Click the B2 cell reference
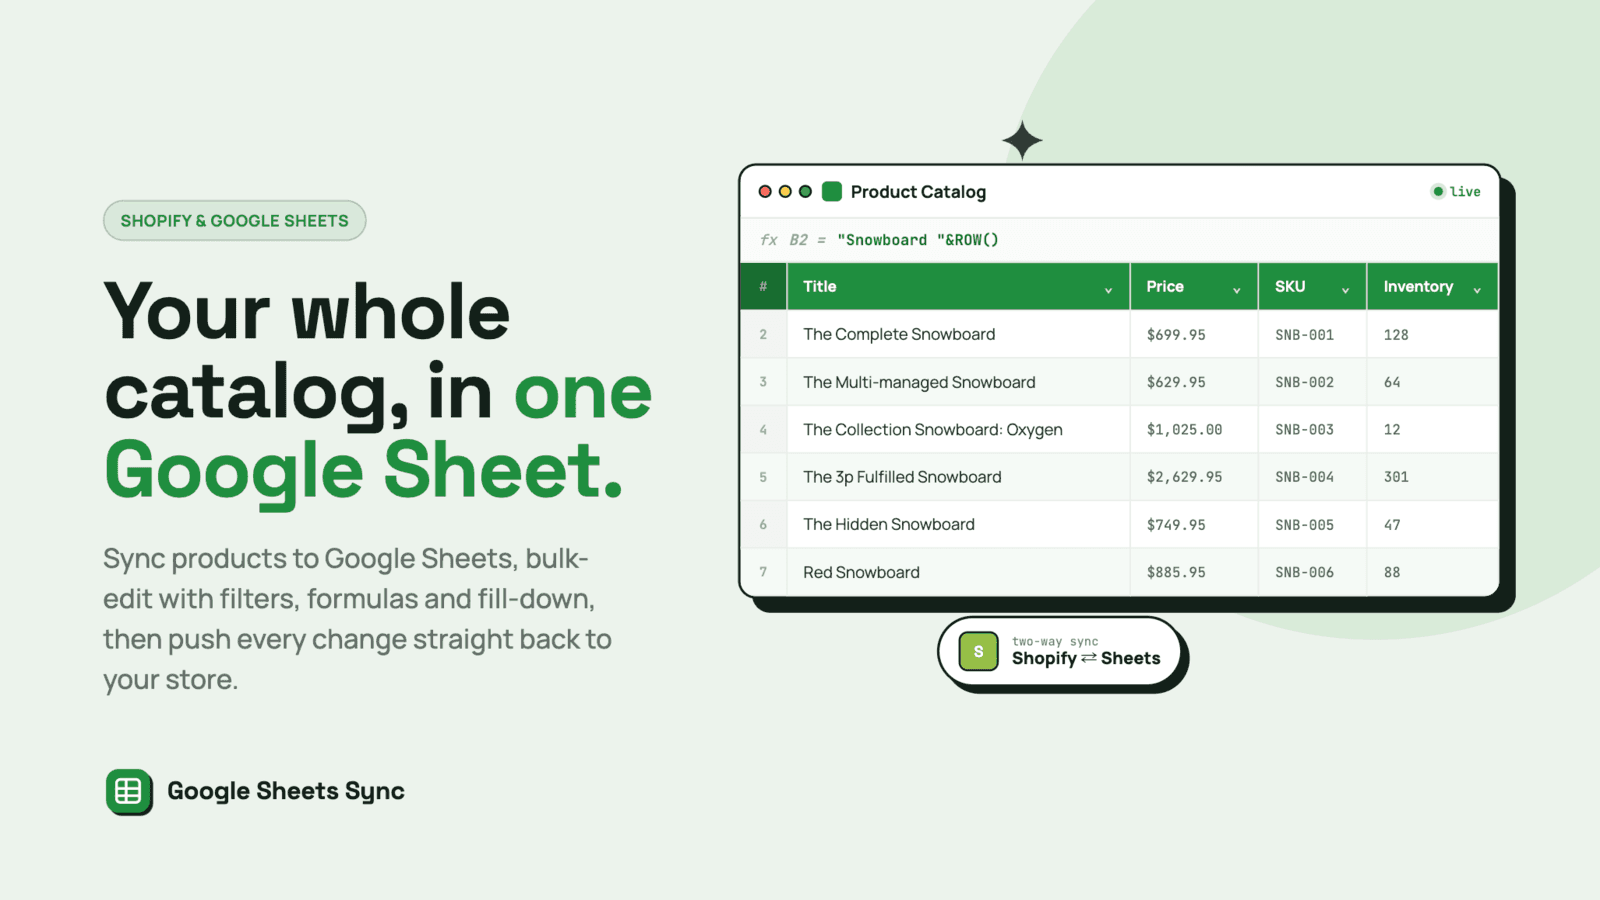The height and width of the screenshot is (900, 1600). click(798, 240)
